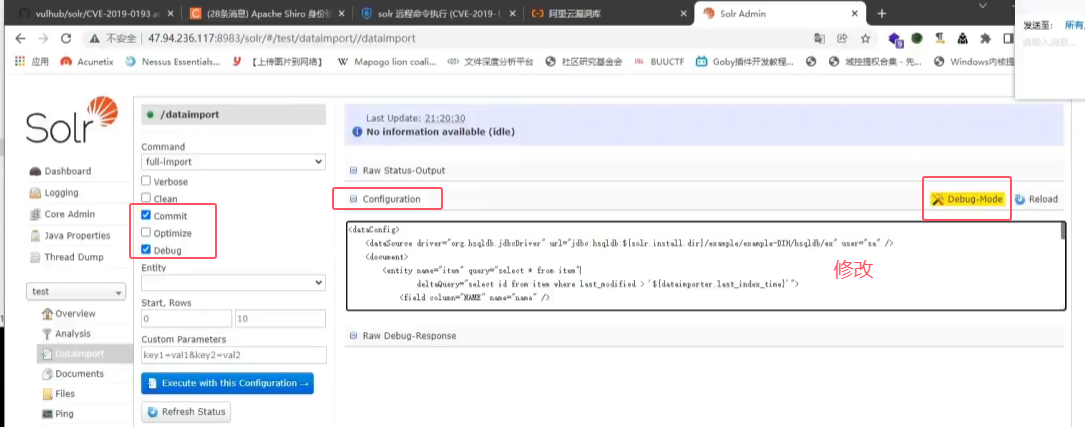The height and width of the screenshot is (427, 1085).
Task: Click the translate icon in address bar
Action: 819,39
